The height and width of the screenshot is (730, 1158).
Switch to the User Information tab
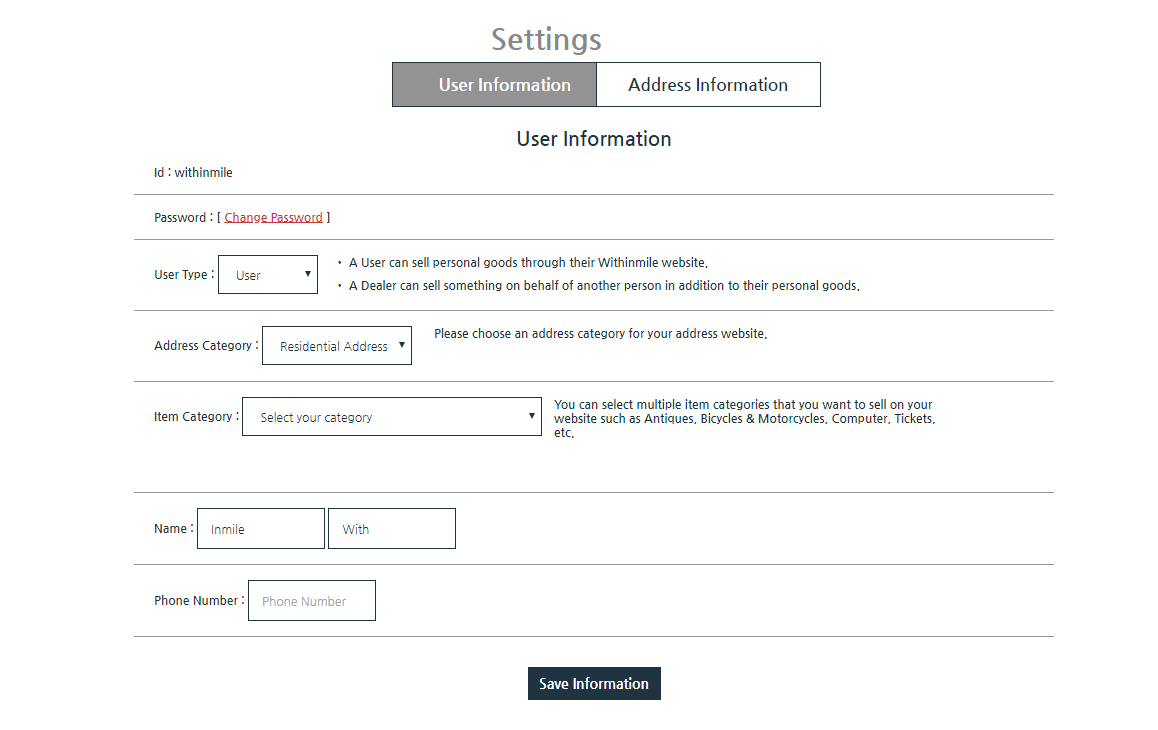[494, 85]
